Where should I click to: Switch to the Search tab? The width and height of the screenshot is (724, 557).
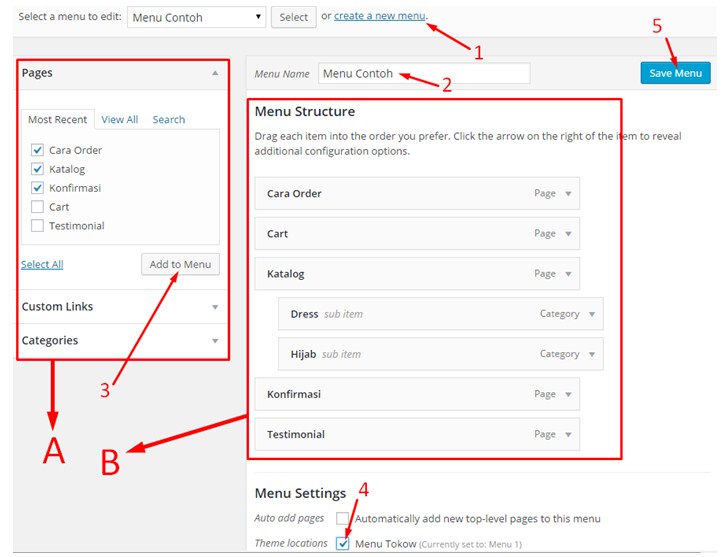click(169, 120)
